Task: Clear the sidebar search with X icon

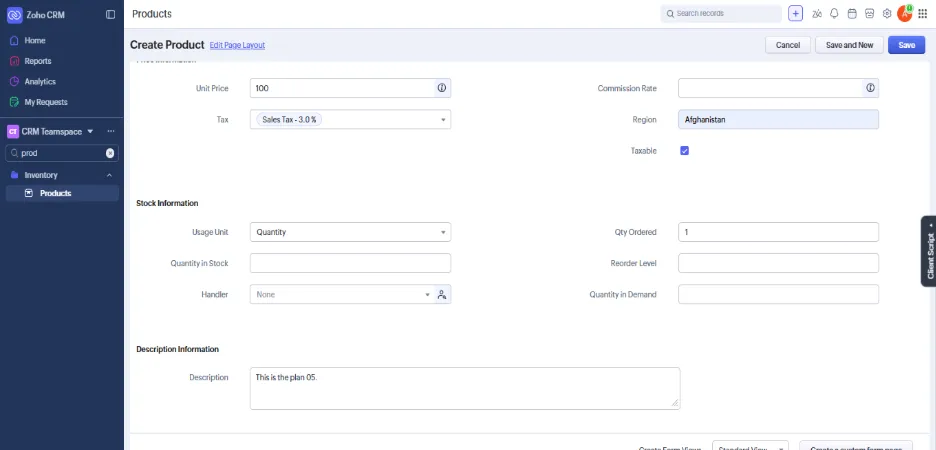Action: [110, 153]
